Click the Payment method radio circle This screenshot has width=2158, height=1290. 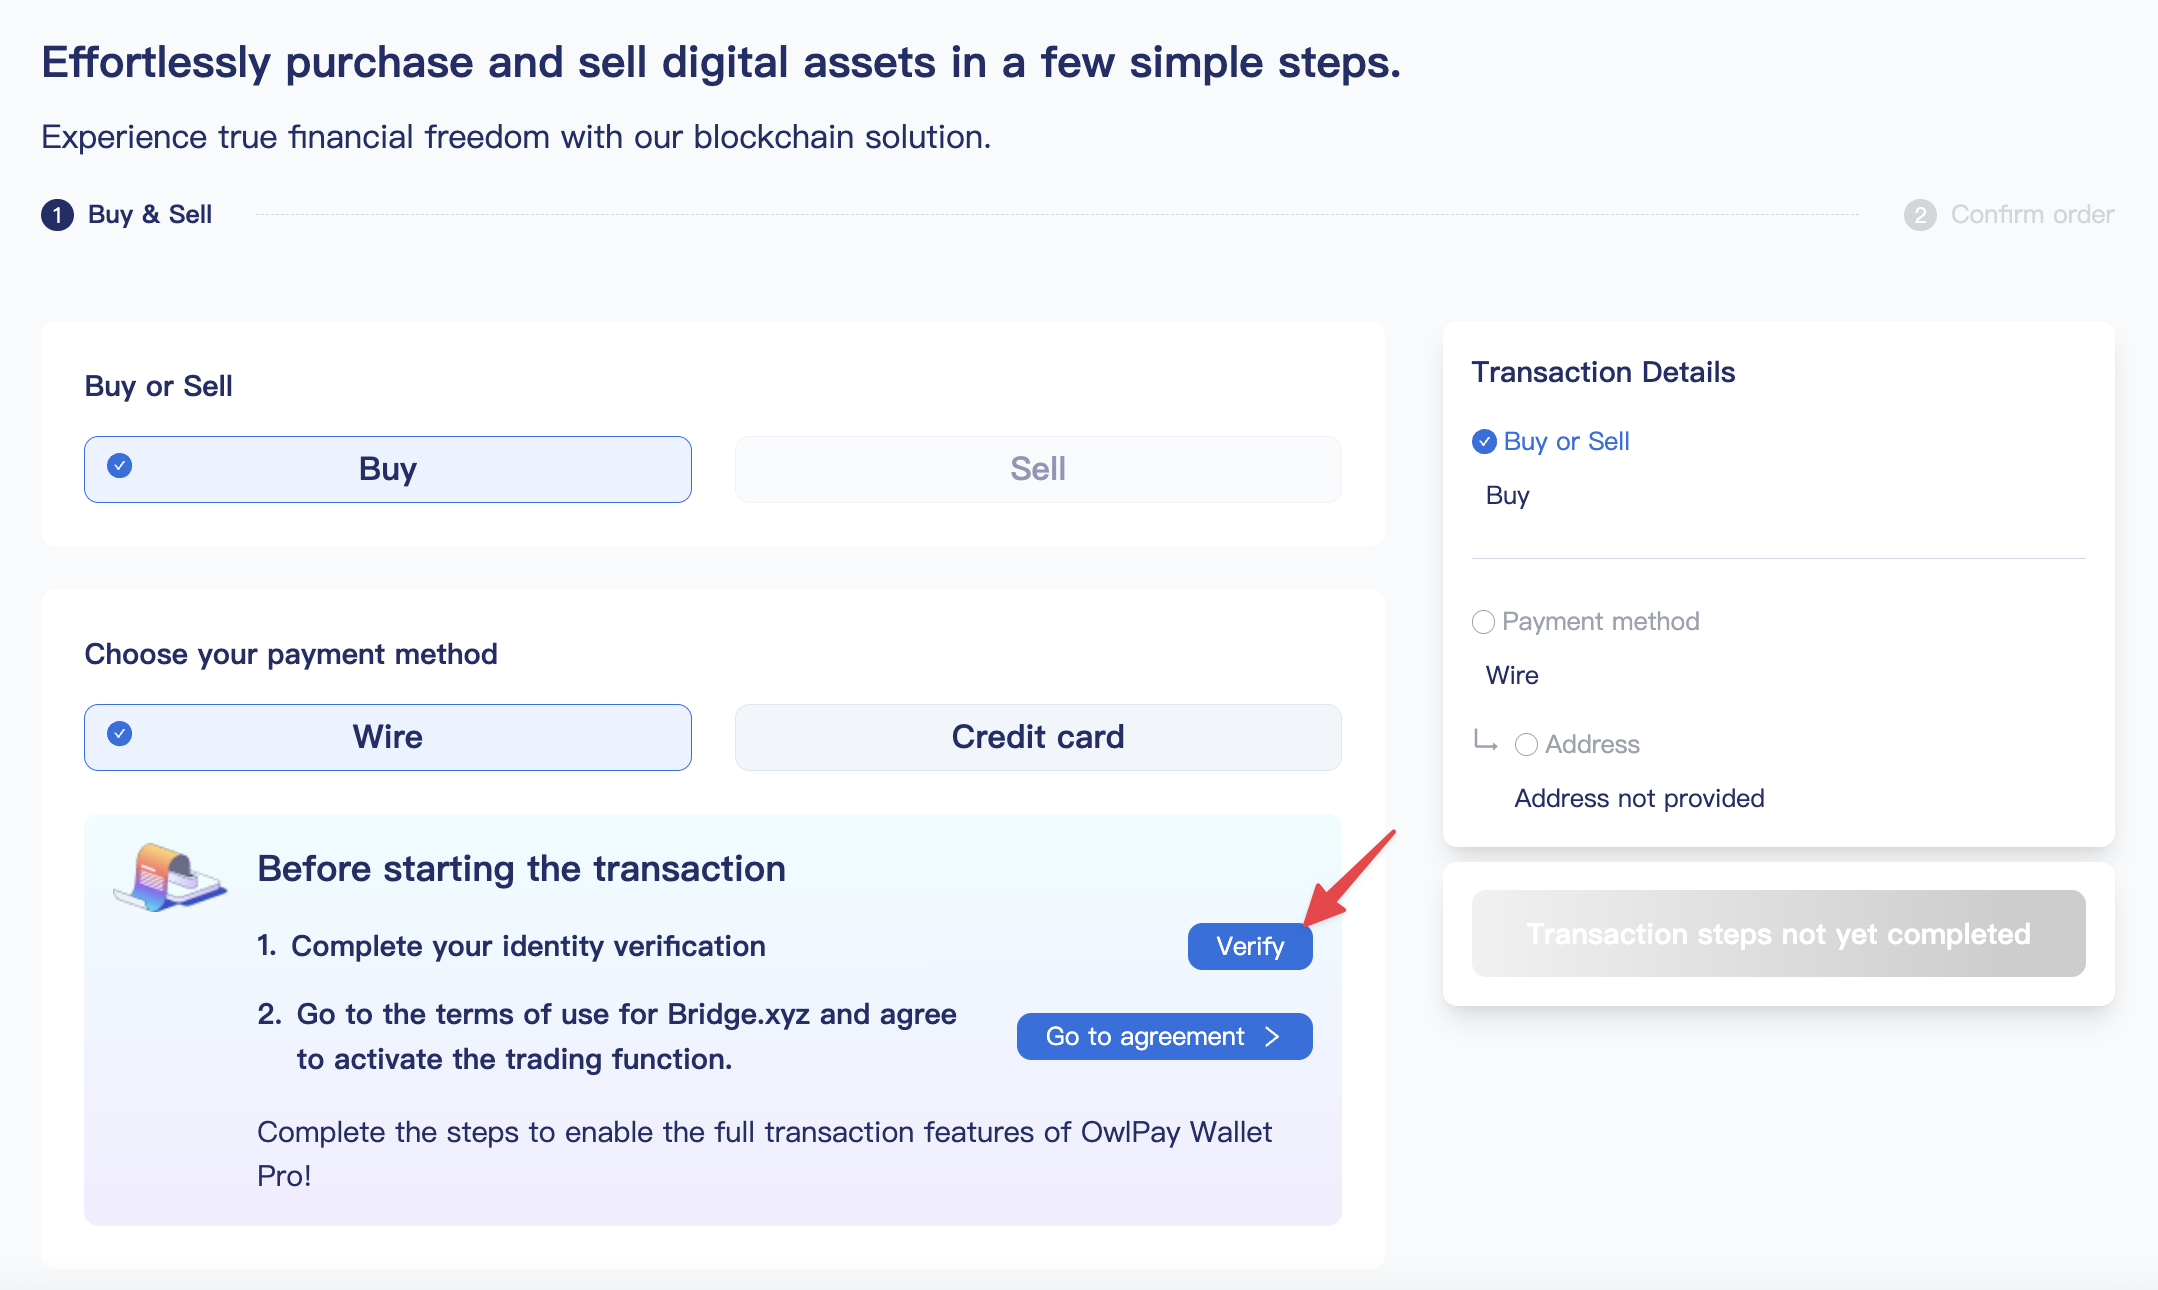coord(1483,622)
